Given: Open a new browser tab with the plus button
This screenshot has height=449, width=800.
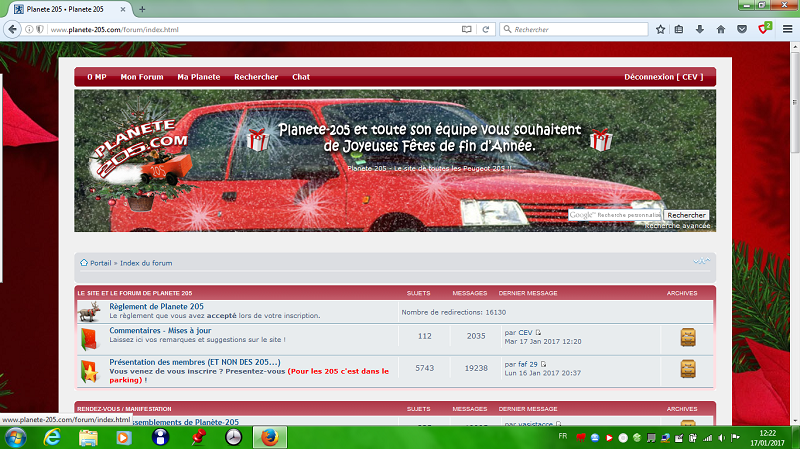Looking at the screenshot, I should coord(142,9).
